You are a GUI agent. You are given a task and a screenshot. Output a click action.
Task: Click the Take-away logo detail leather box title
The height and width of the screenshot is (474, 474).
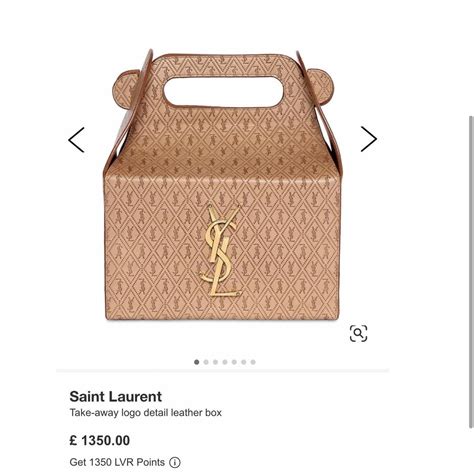tap(146, 413)
